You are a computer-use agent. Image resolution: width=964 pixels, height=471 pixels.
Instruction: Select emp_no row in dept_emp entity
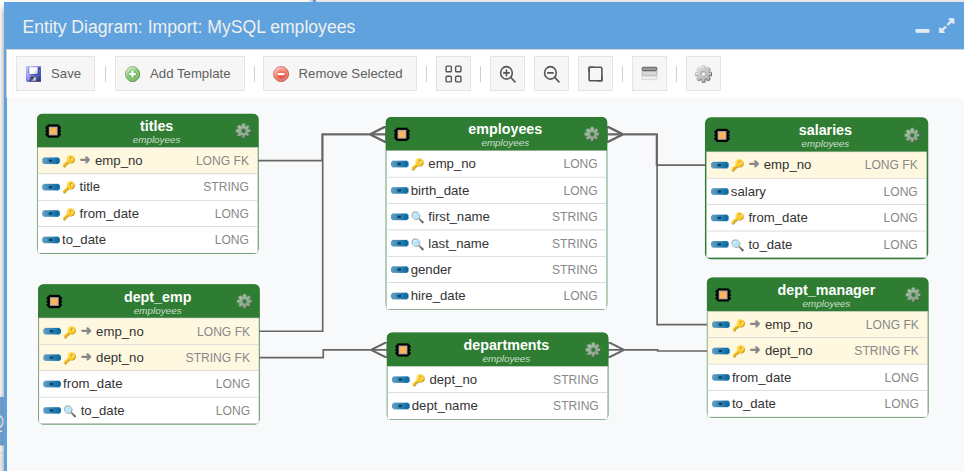click(149, 332)
